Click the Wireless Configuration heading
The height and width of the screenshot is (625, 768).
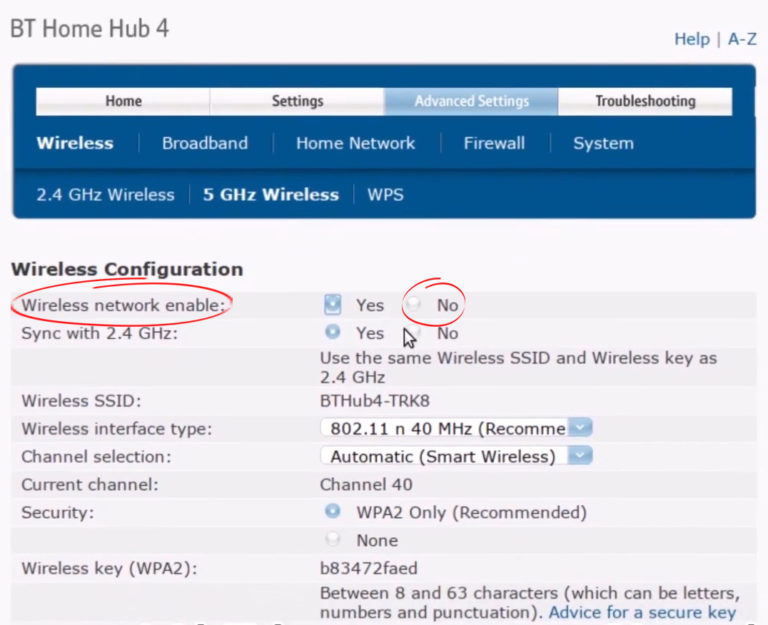pyautogui.click(x=127, y=269)
